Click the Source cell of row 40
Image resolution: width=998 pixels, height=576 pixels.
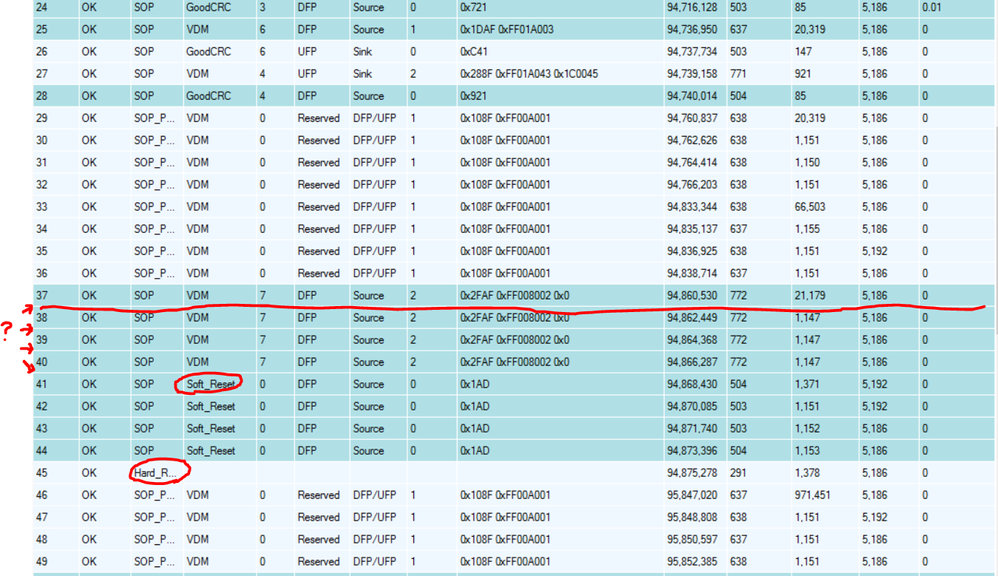371,362
